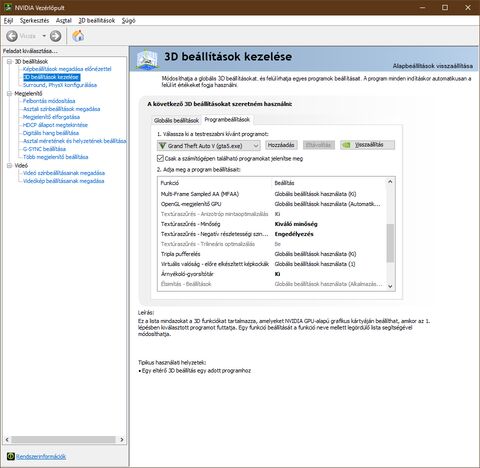480x468 pixels.
Task: Open 'Megjelenítő elforgatása' tree item
Action: click(51, 117)
